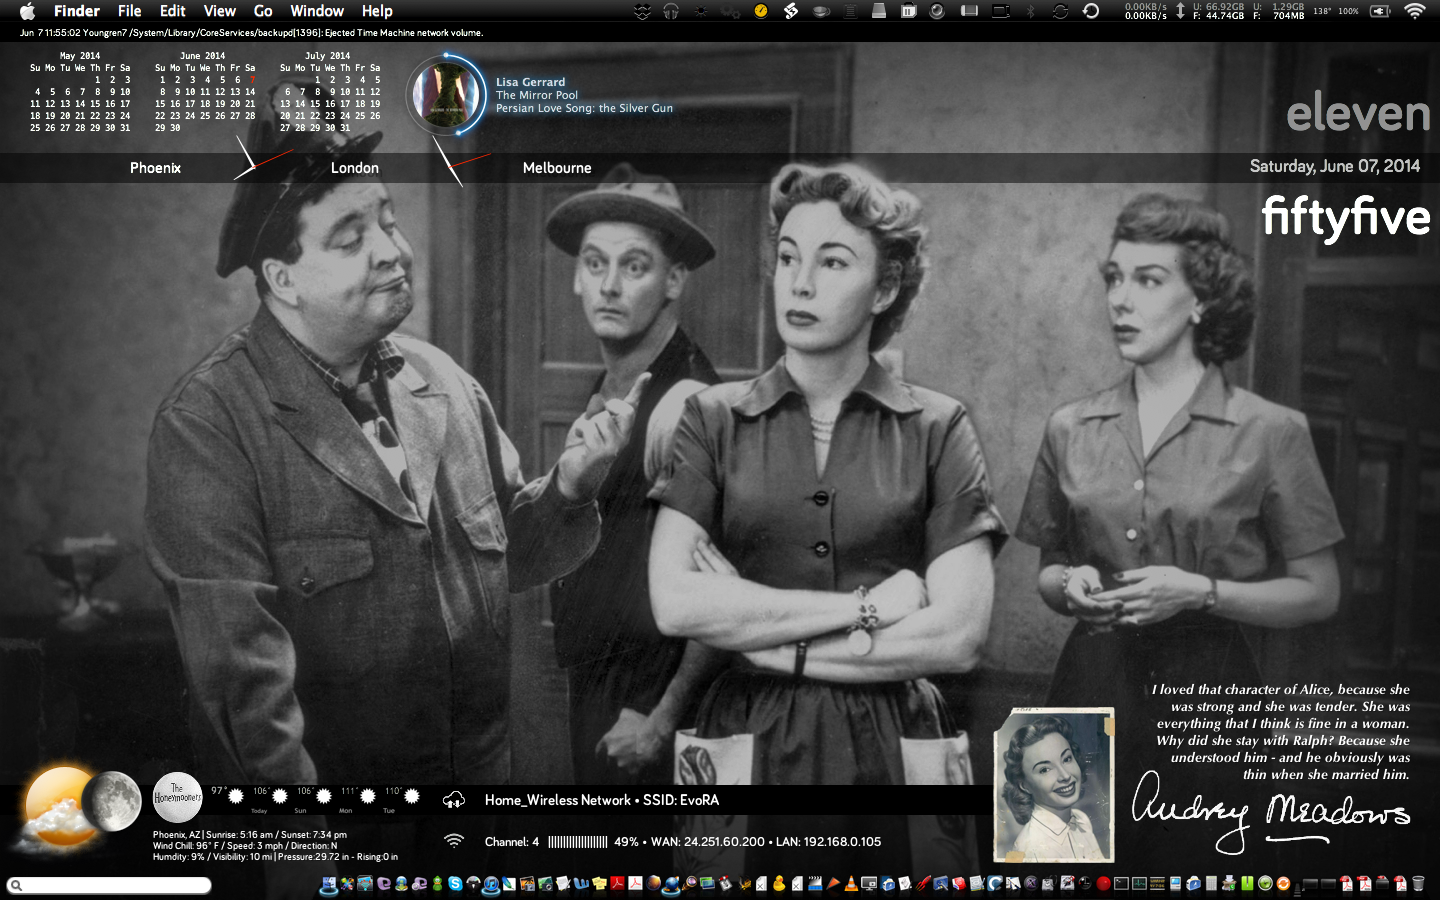The image size is (1440, 900).
Task: Click the 'The Mirror Pool' album name
Action: 537,95
